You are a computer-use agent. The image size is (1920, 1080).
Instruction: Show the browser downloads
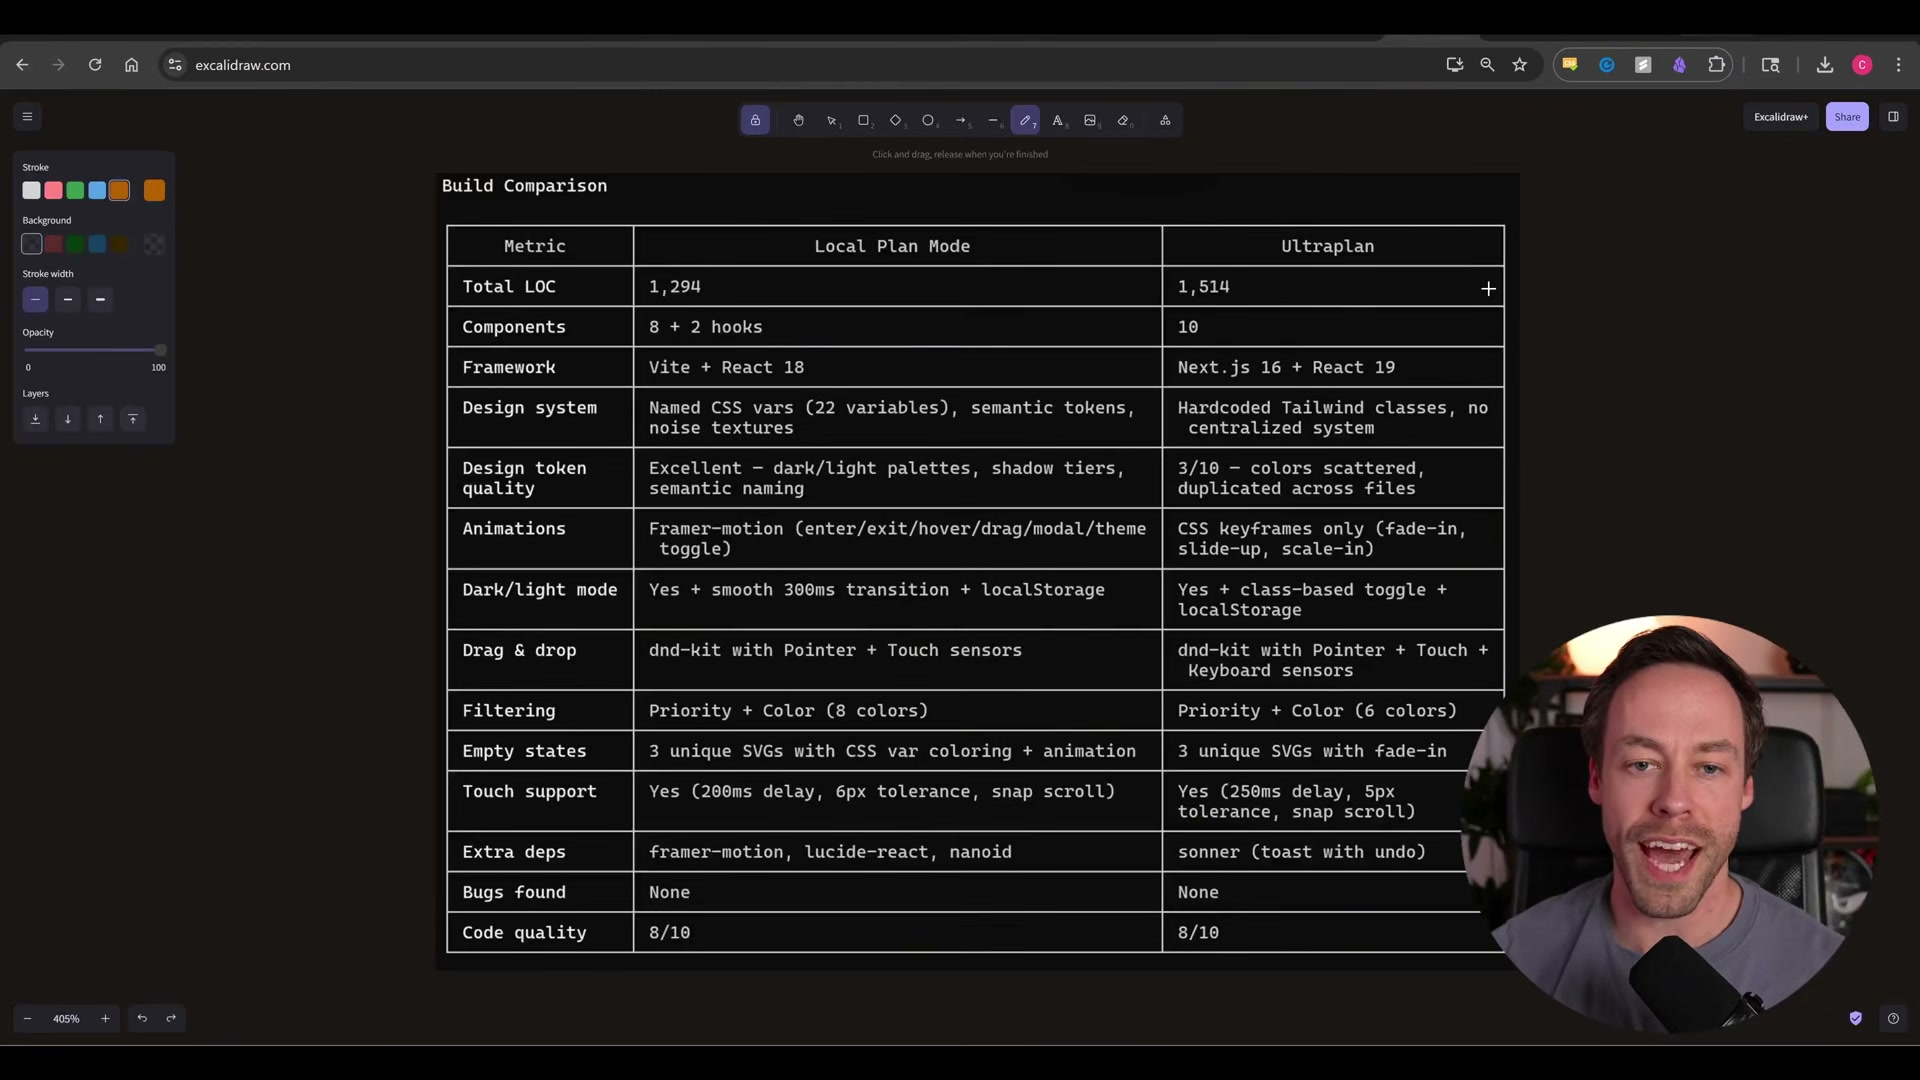point(1825,65)
